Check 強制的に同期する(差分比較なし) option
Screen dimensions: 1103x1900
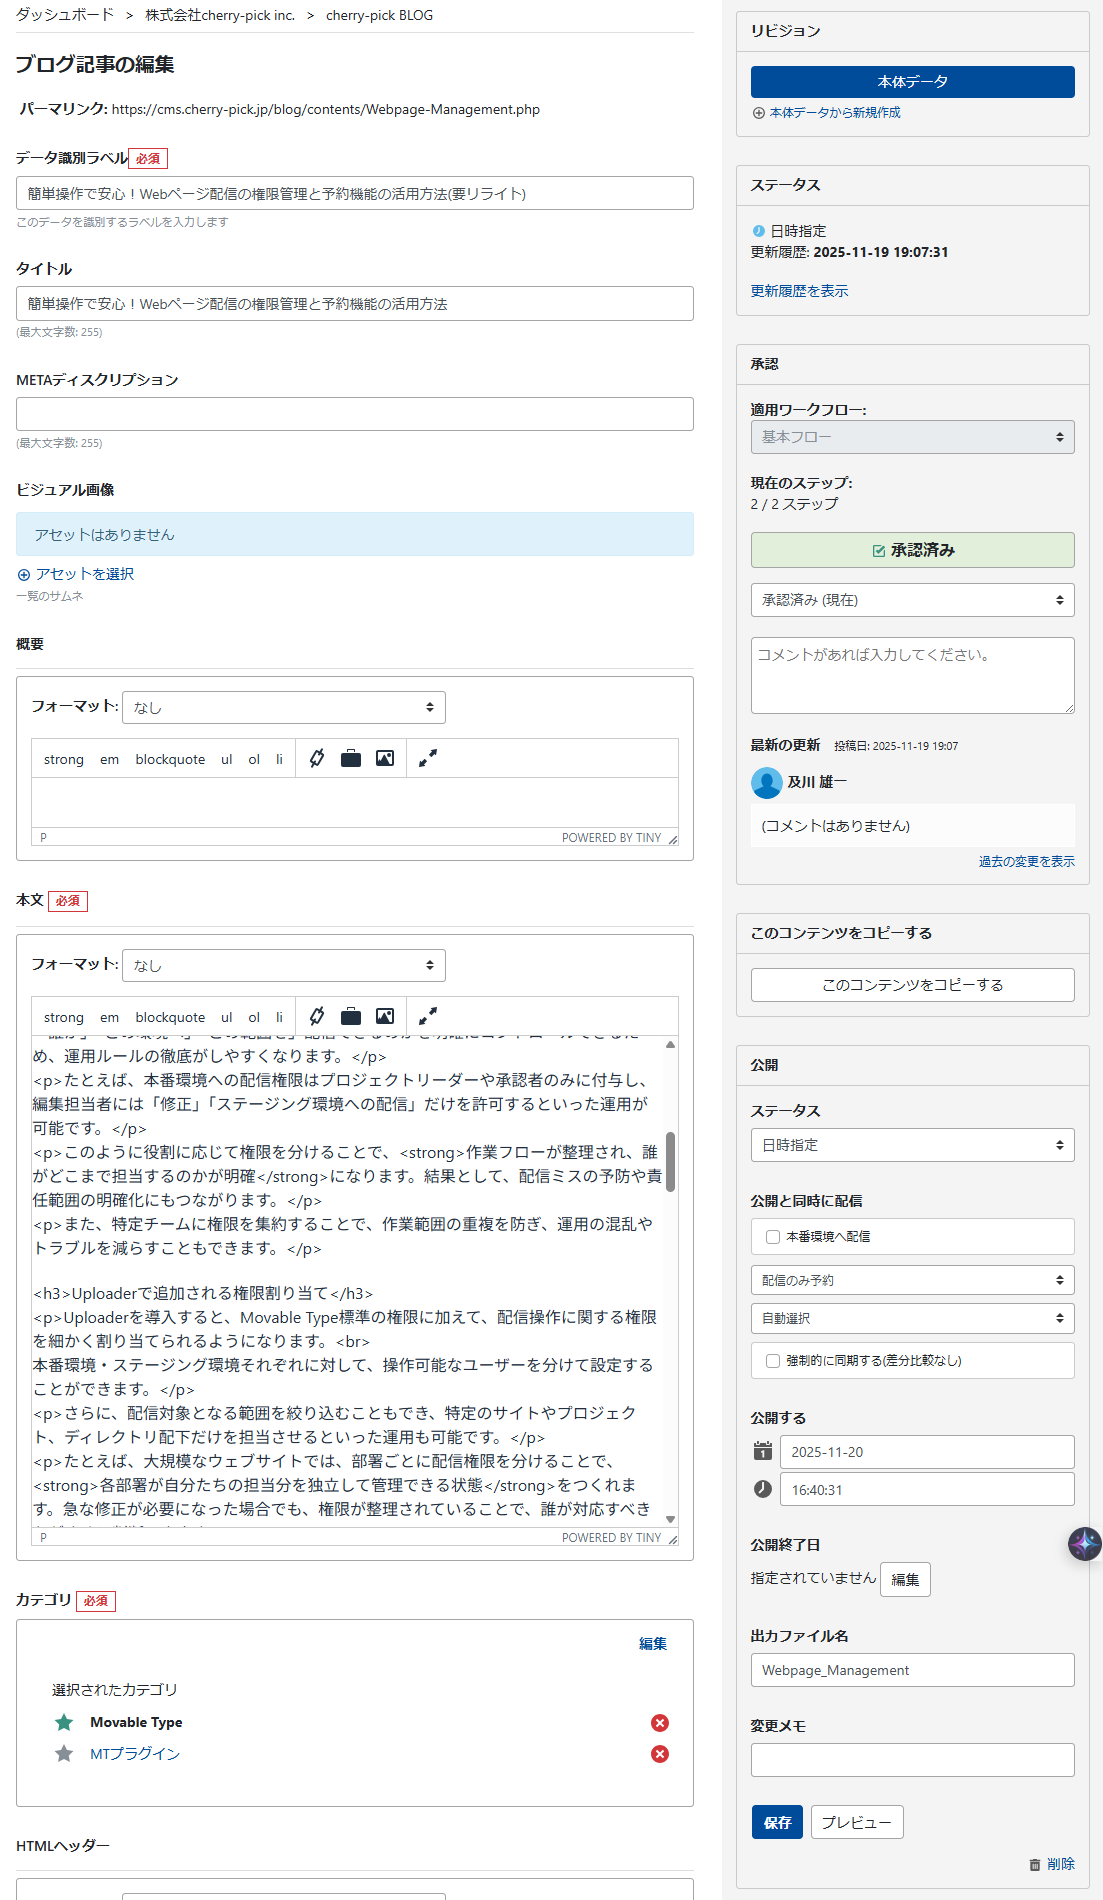[x=773, y=1361]
